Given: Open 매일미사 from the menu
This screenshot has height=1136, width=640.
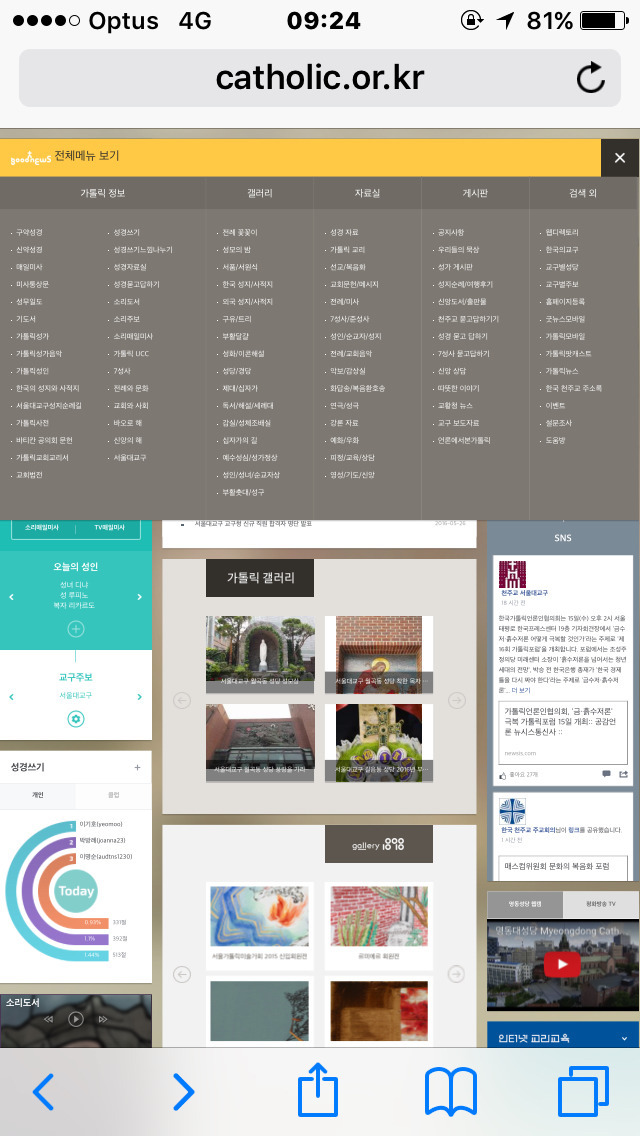Looking at the screenshot, I should point(29,267).
